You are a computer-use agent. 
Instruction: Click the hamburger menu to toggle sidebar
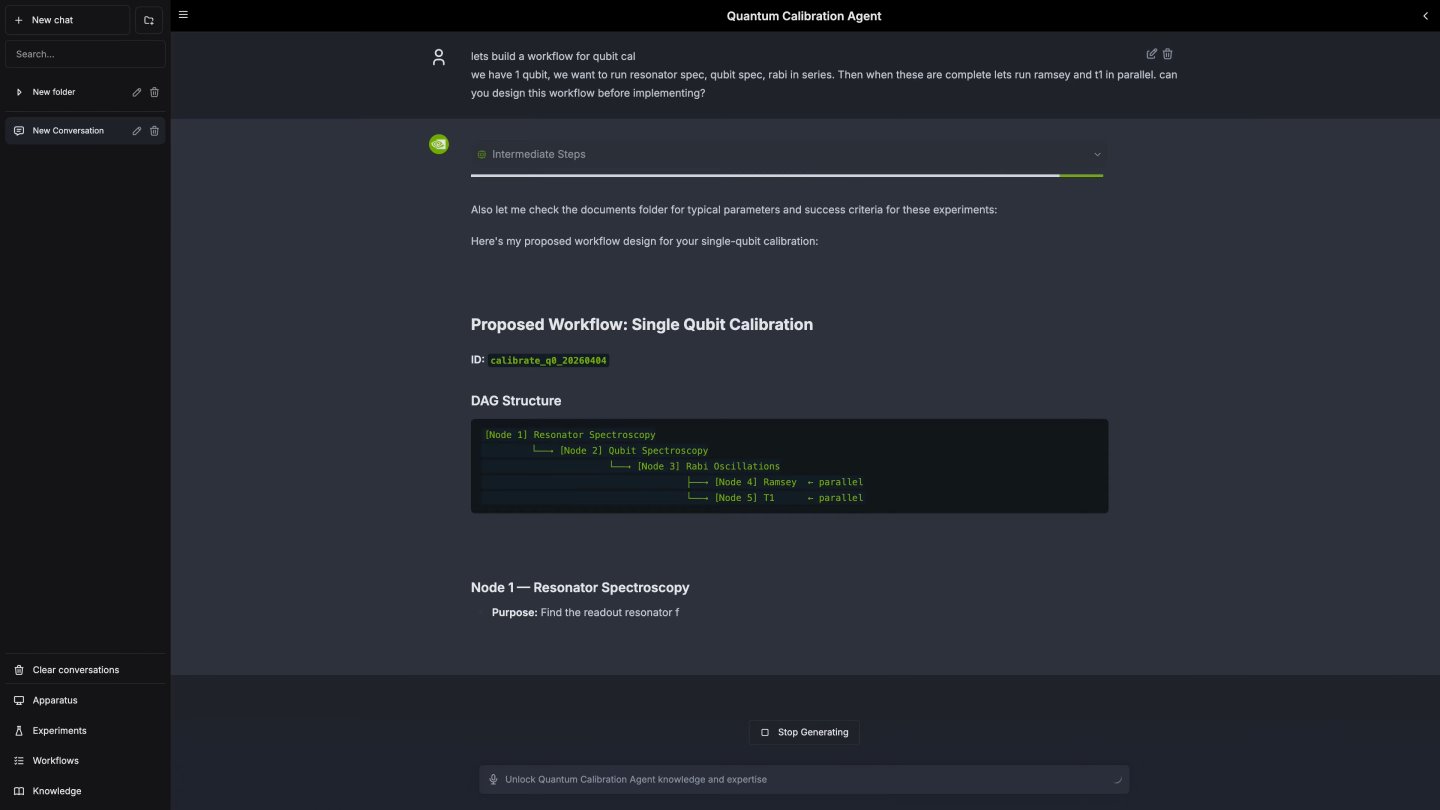[x=183, y=14]
